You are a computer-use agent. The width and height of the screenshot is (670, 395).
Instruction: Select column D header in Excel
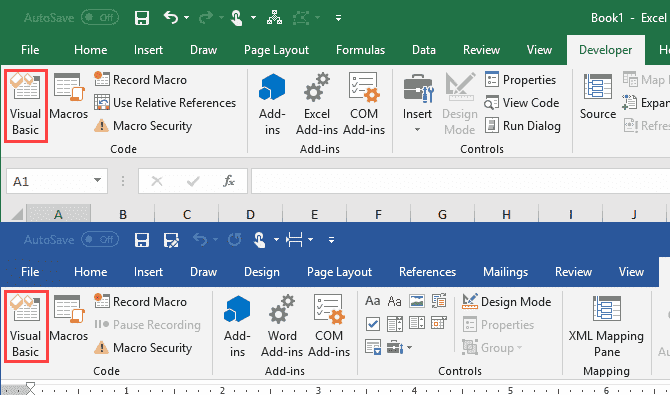click(x=250, y=214)
